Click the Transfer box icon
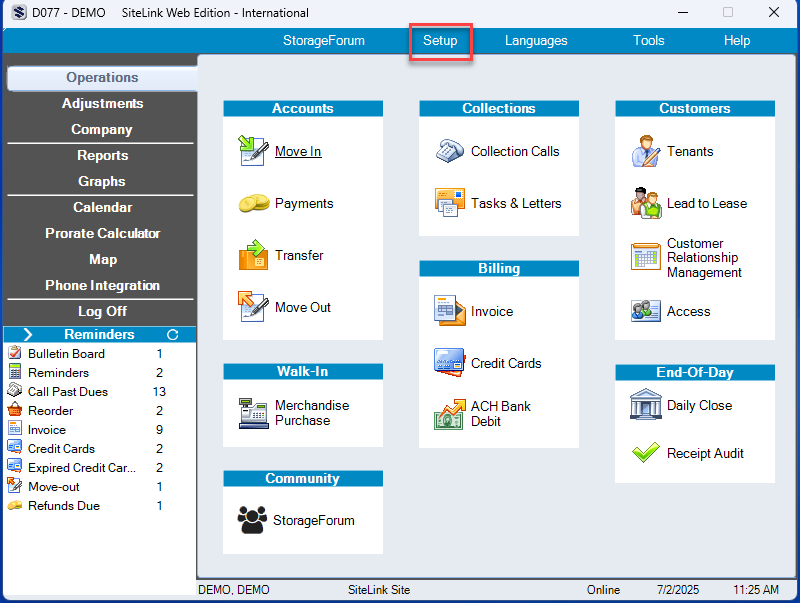This screenshot has width=800, height=603. click(253, 255)
